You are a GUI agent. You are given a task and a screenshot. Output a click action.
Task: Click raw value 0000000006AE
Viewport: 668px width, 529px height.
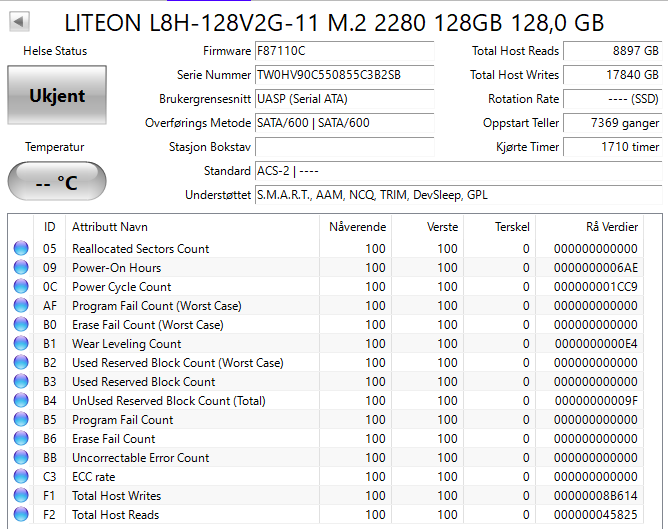596,268
